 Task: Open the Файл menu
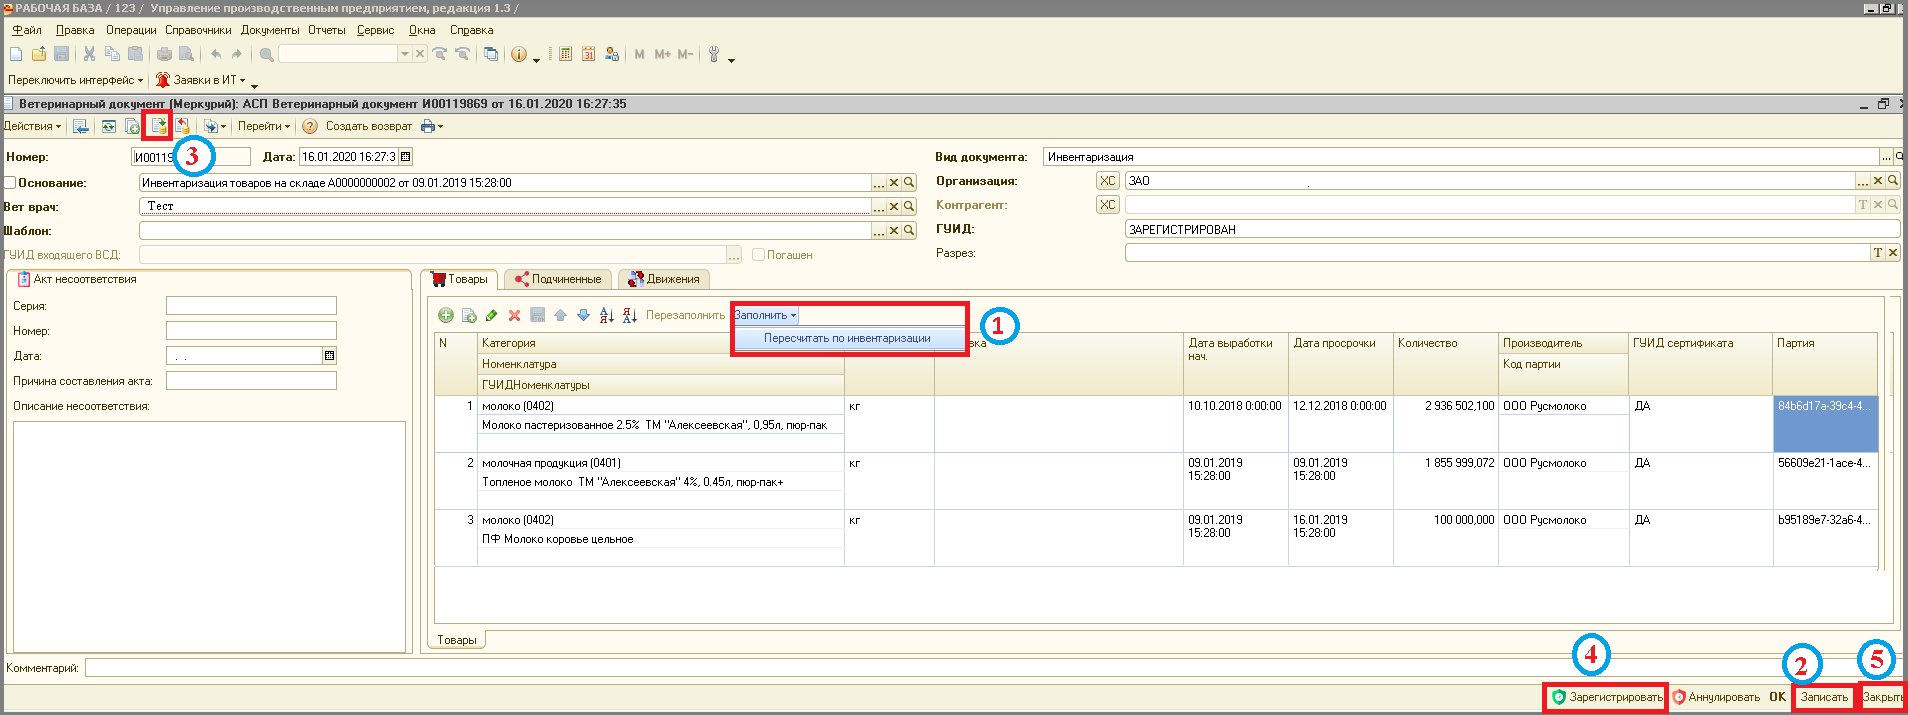click(27, 30)
